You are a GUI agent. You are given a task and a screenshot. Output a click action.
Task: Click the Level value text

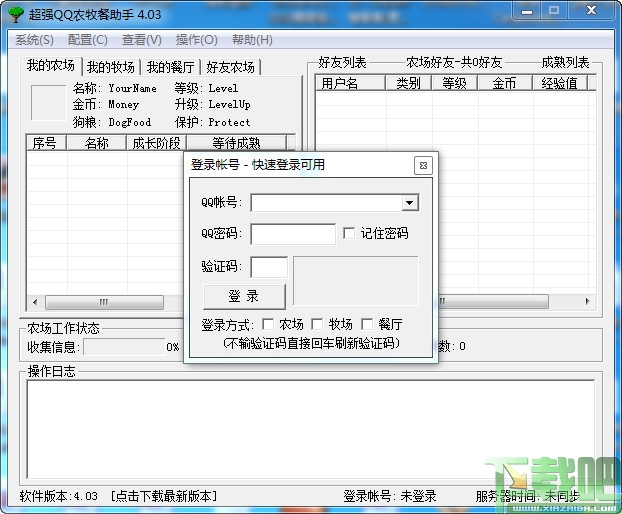click(223, 88)
